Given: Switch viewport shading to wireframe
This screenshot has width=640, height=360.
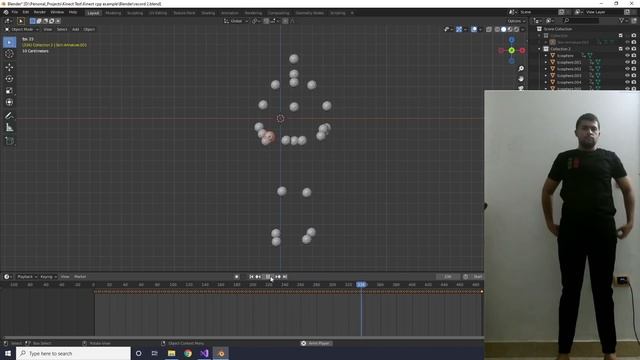Looking at the screenshot, I should (497, 29).
